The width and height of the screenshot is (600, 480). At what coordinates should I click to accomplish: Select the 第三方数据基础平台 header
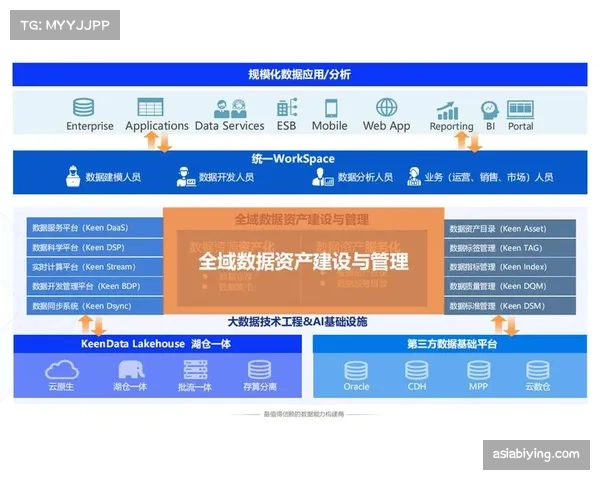450,344
